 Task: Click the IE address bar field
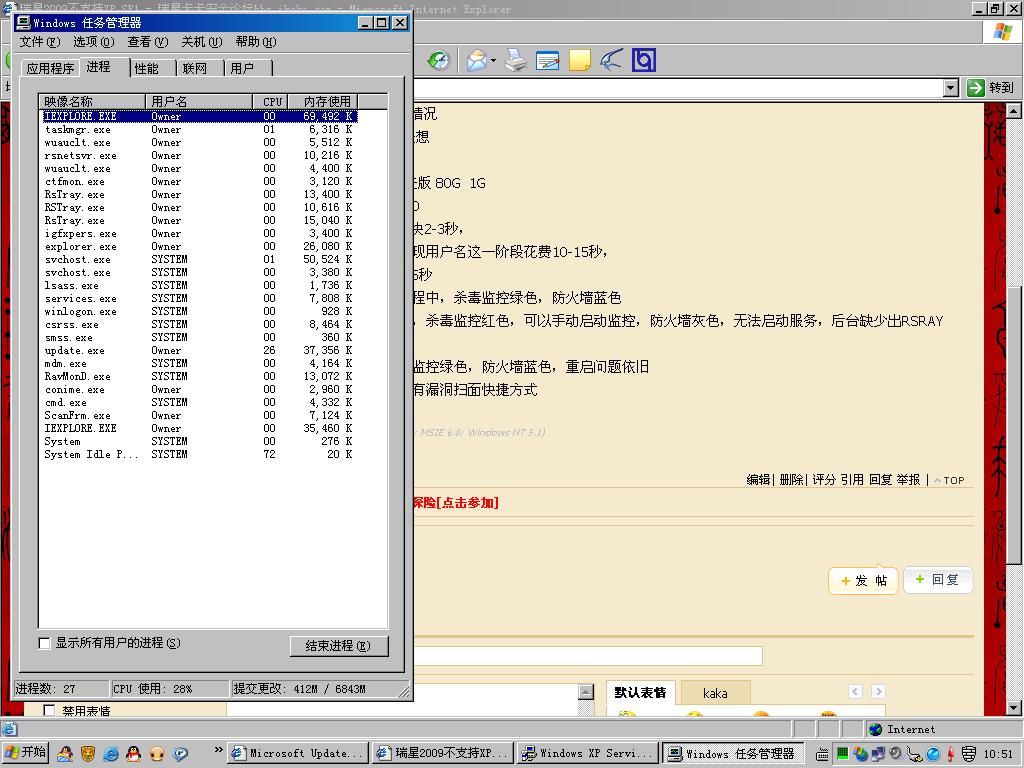[x=678, y=88]
